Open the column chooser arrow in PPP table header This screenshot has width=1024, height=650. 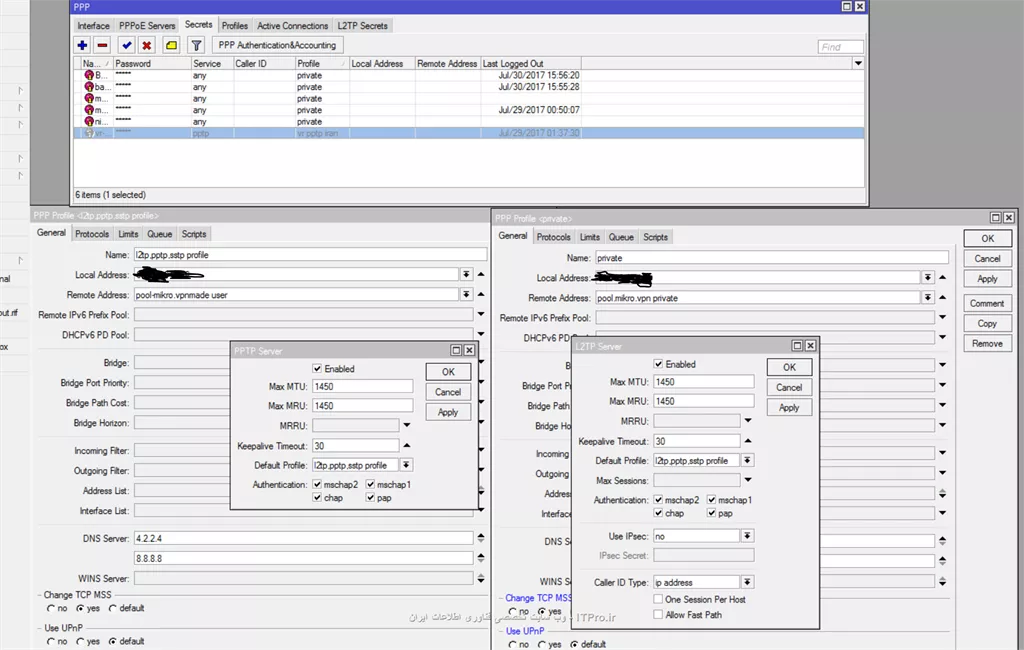[x=858, y=63]
